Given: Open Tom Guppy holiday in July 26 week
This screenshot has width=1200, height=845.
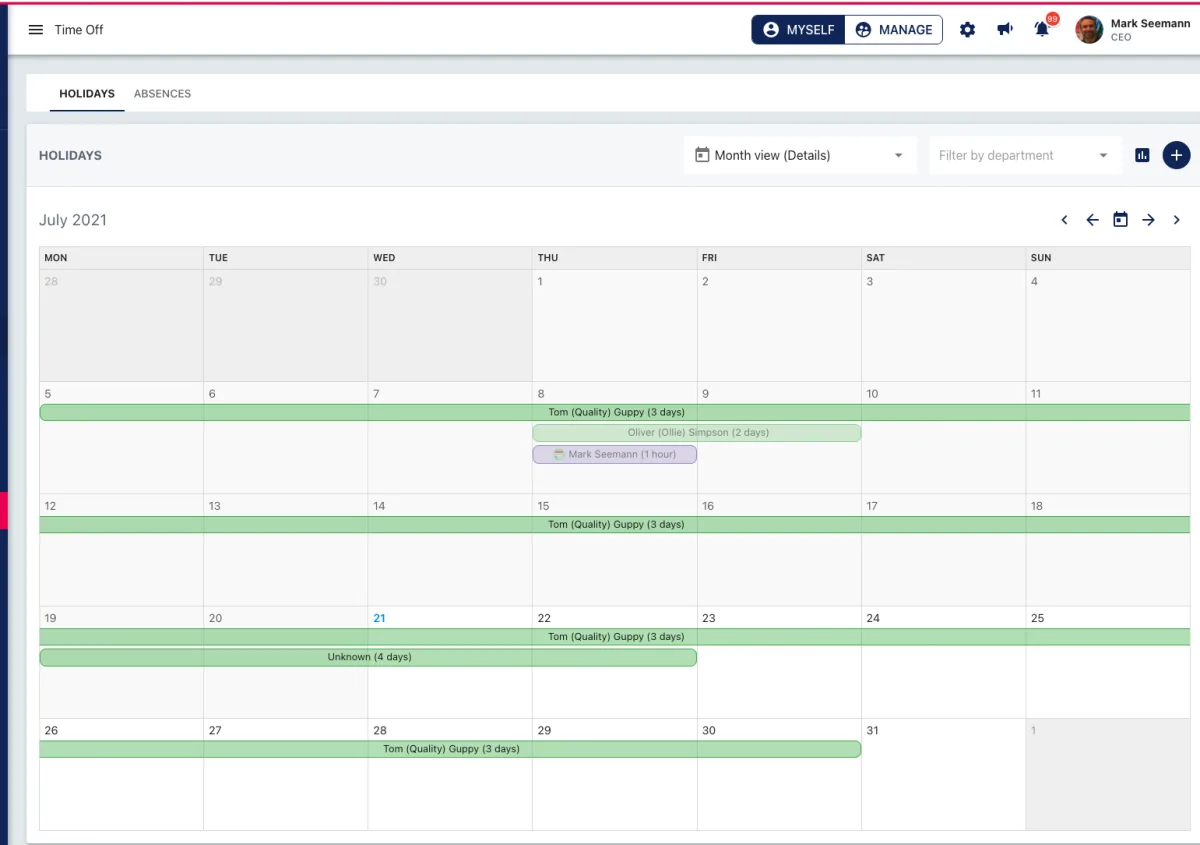Looking at the screenshot, I should pyautogui.click(x=450, y=749).
